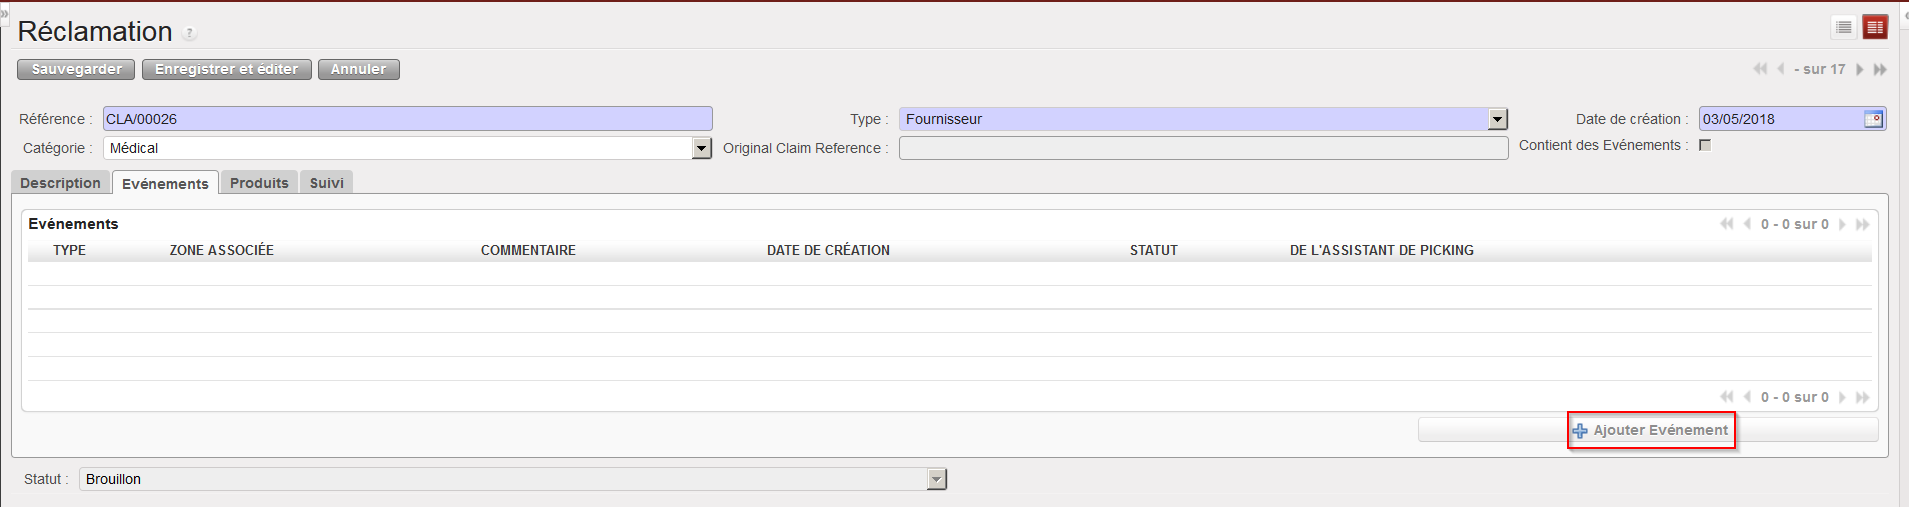Viewport: 1909px width, 507px height.
Task: Open the Produits tab
Action: (259, 183)
